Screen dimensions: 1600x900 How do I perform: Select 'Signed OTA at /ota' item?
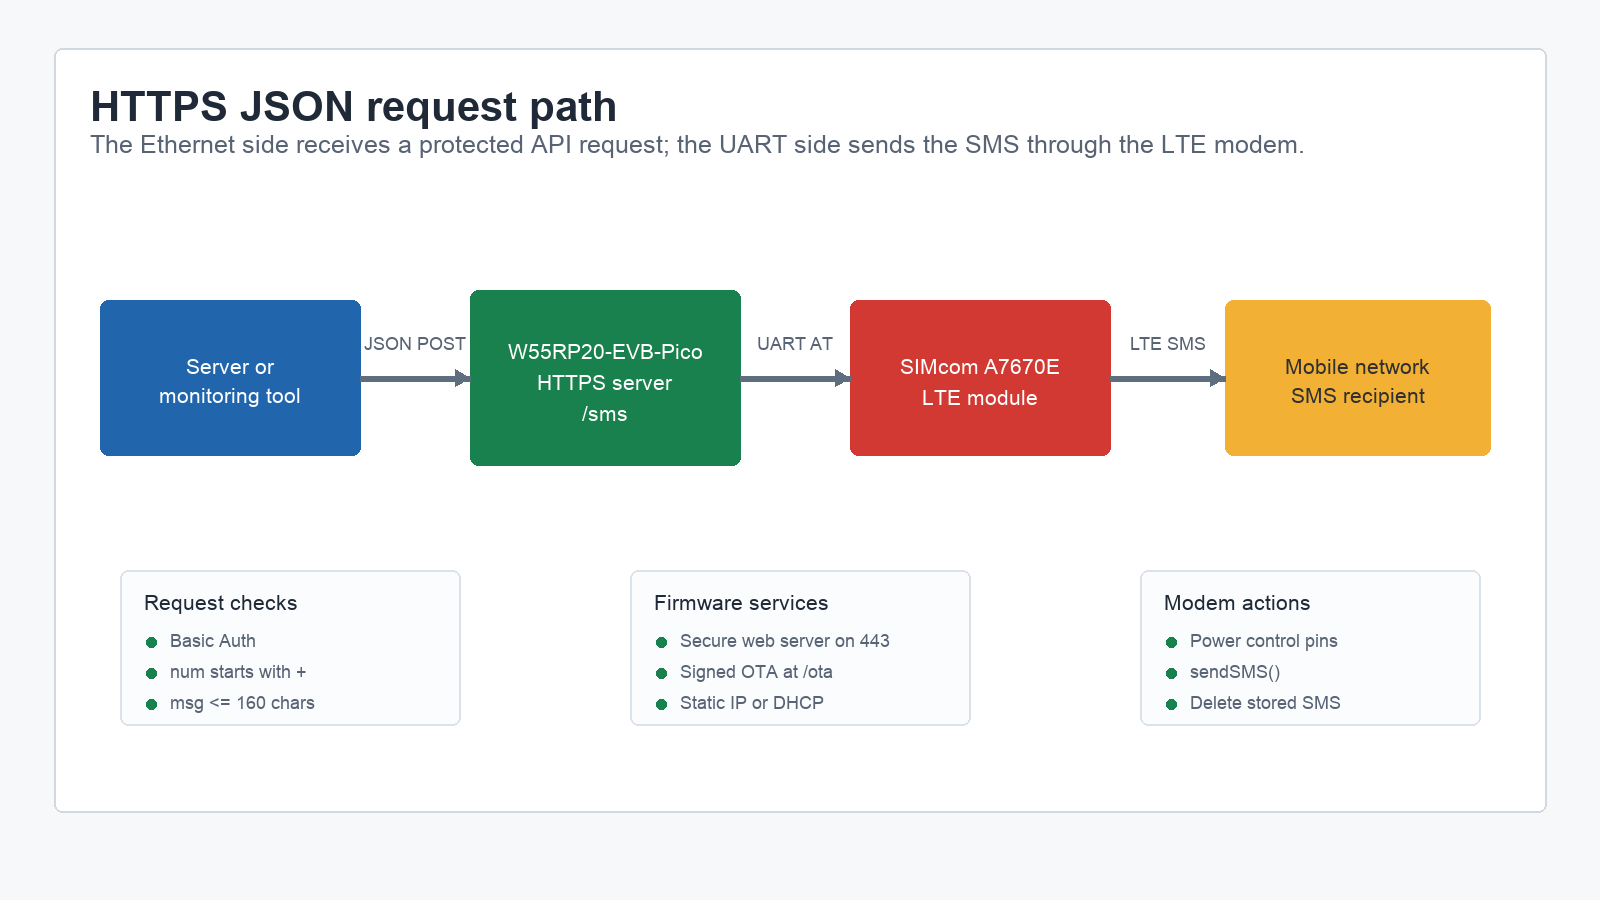tap(756, 672)
